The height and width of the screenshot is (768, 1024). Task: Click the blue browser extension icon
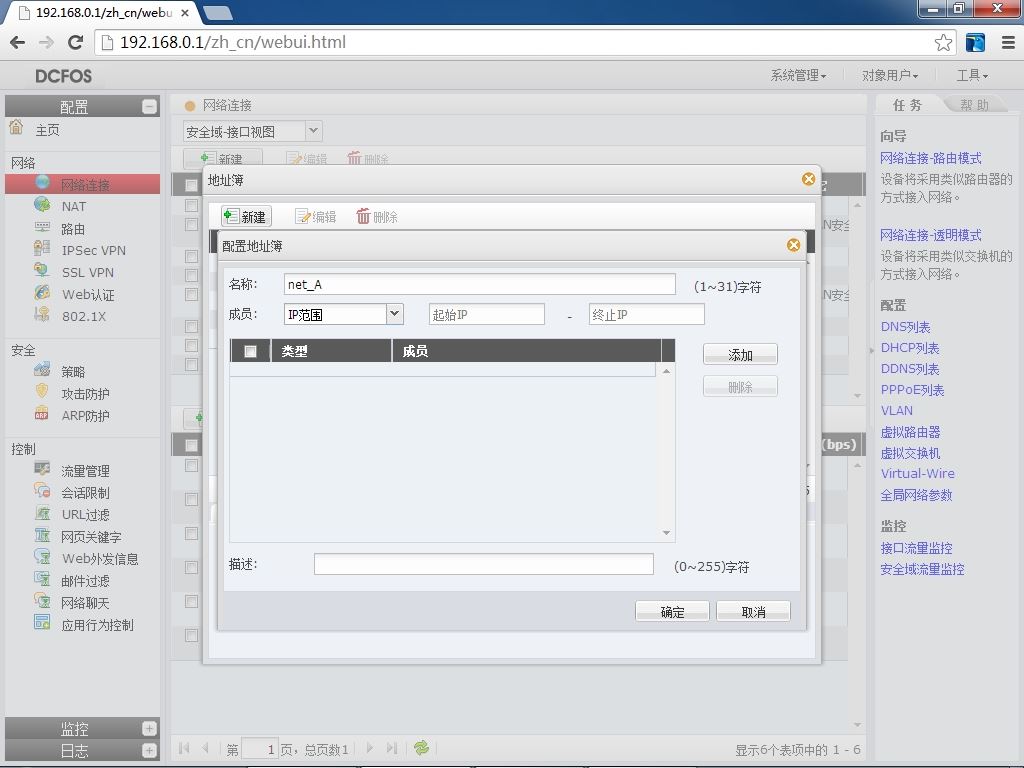tap(975, 42)
